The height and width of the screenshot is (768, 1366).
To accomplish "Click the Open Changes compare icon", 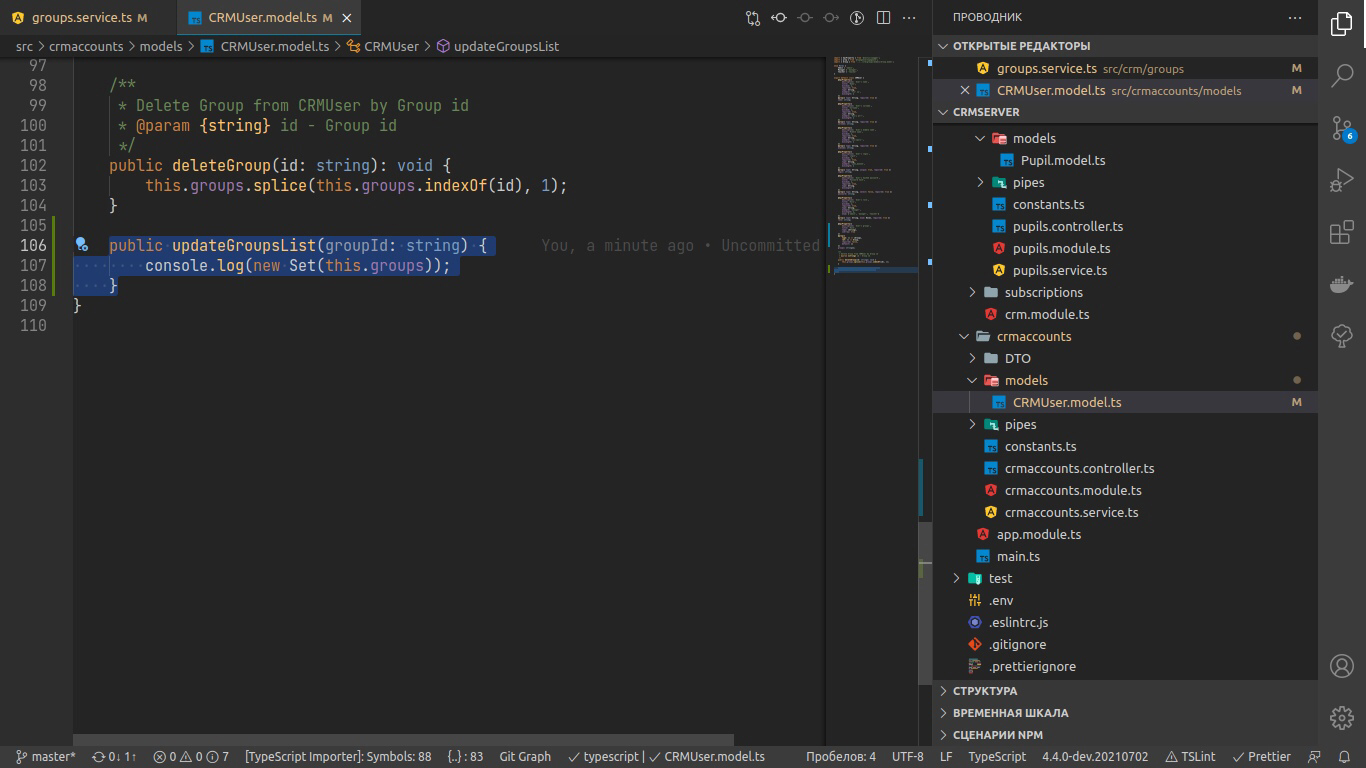I will click(x=753, y=17).
